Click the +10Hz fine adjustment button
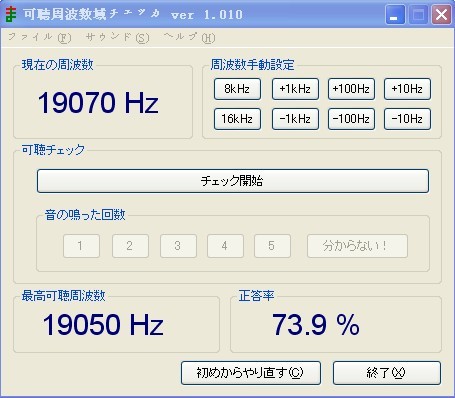This screenshot has height=398, width=455. coord(407,89)
